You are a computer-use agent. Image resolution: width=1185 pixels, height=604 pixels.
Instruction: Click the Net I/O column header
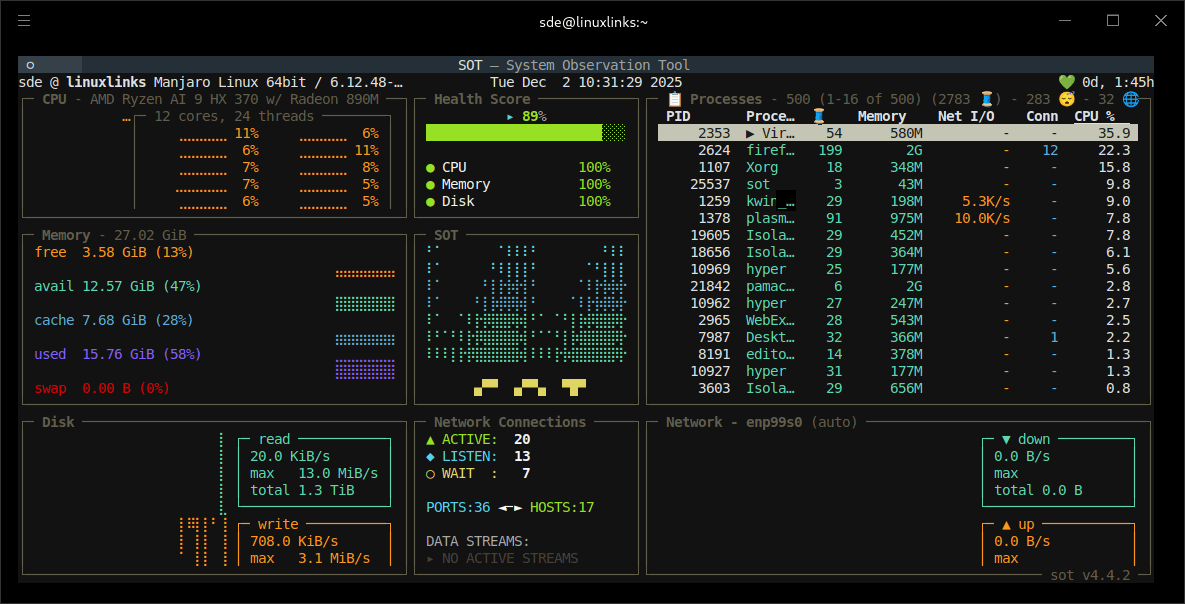[x=965, y=116]
